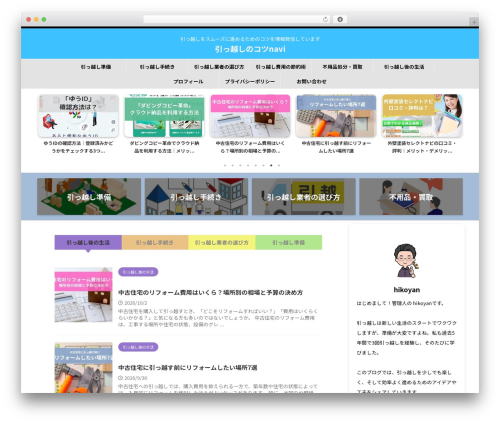Open article 中古住宅に引っ越す前にリフォームしたい場所7選
Screen dimensions: 500x423
pyautogui.click(x=188, y=368)
